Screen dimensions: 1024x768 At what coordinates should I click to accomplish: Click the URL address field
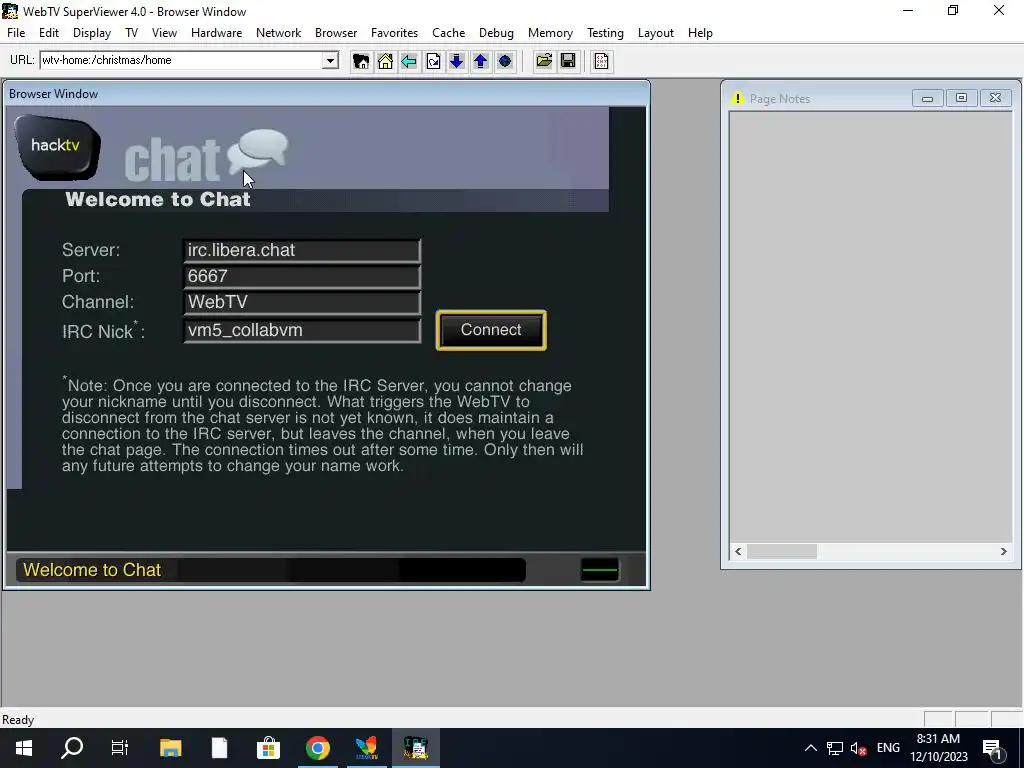pos(182,60)
